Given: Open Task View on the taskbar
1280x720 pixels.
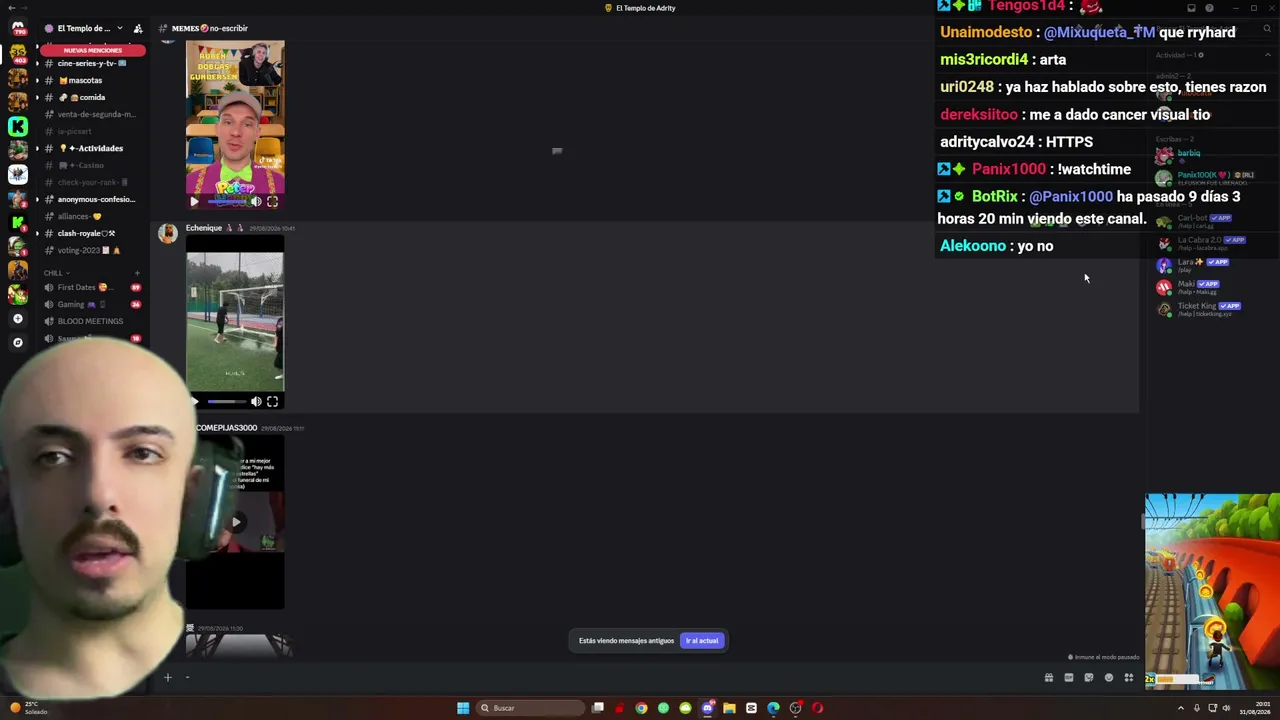Looking at the screenshot, I should pos(597,708).
